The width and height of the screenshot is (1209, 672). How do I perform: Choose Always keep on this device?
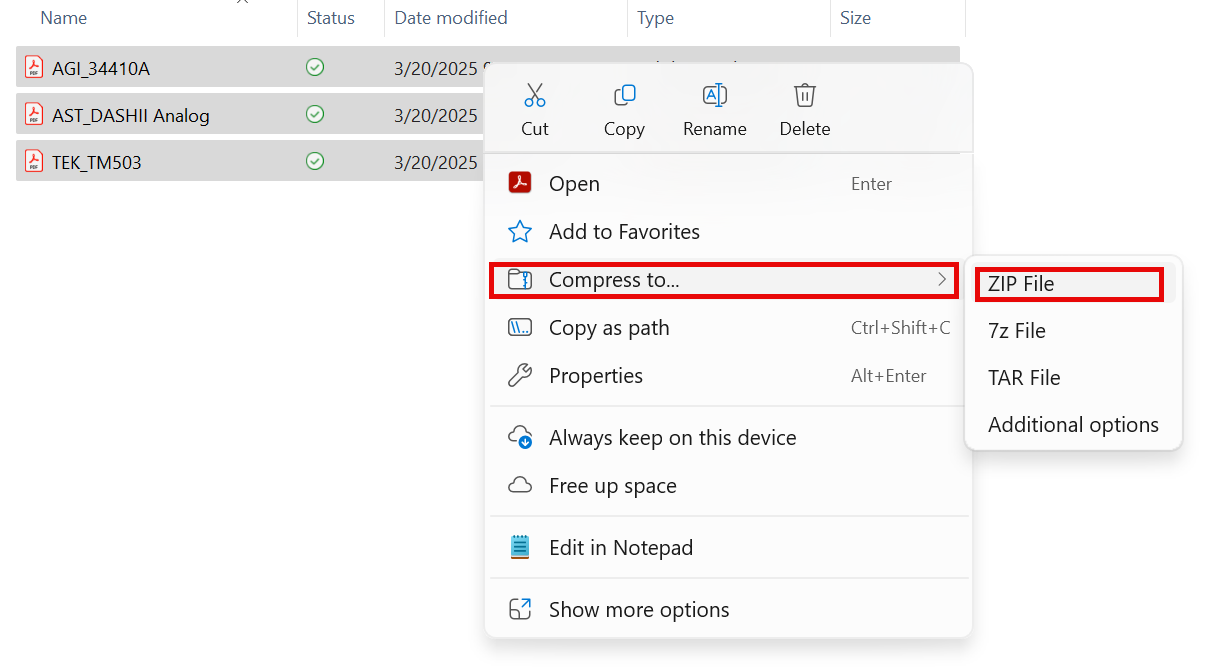(672, 438)
